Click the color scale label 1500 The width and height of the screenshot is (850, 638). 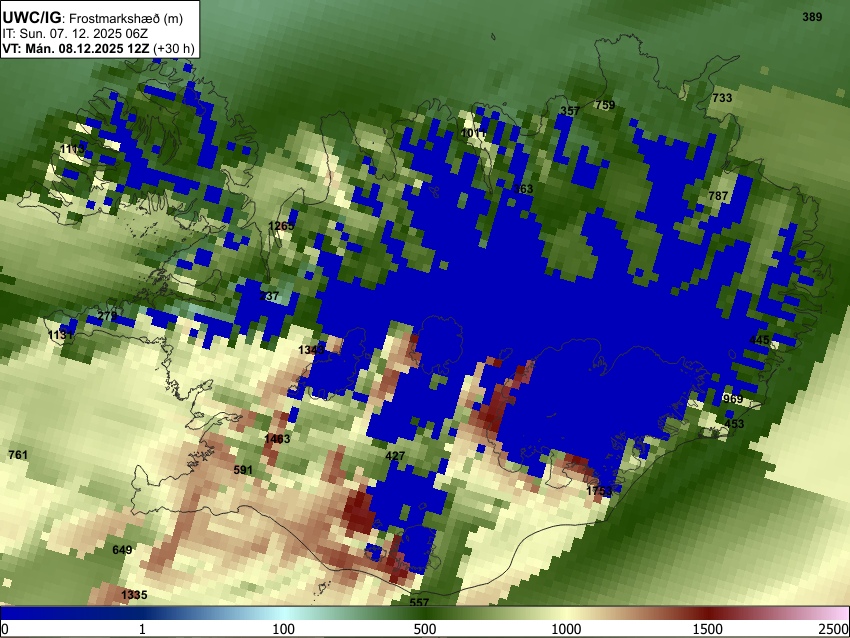[x=708, y=629]
